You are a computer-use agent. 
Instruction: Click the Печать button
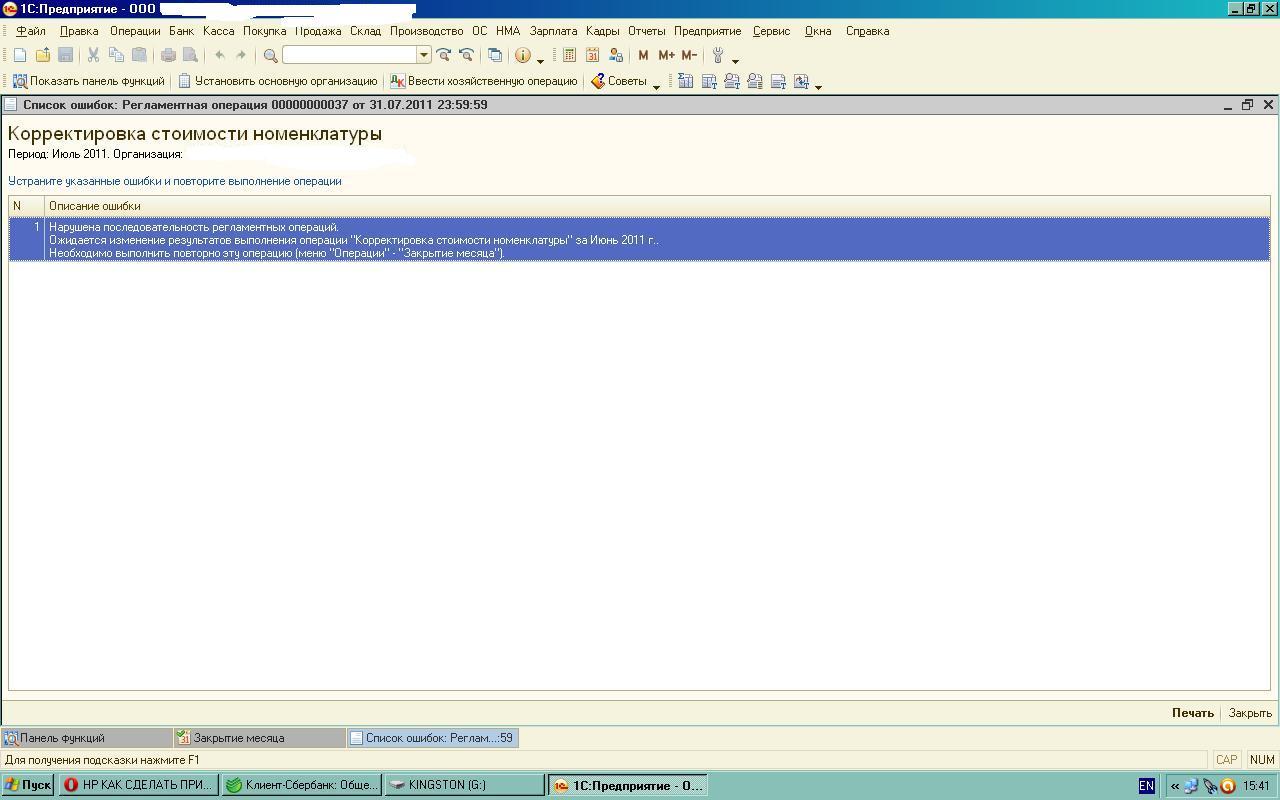click(1192, 713)
